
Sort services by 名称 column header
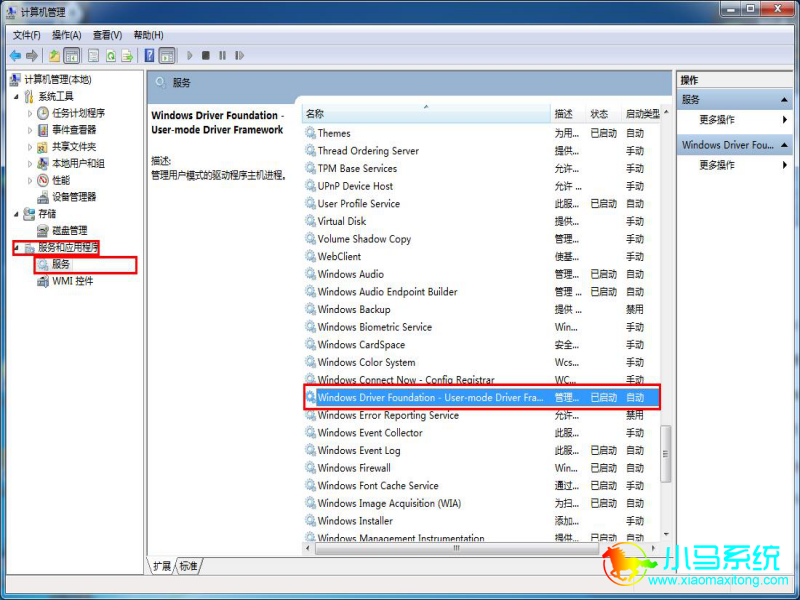point(426,114)
